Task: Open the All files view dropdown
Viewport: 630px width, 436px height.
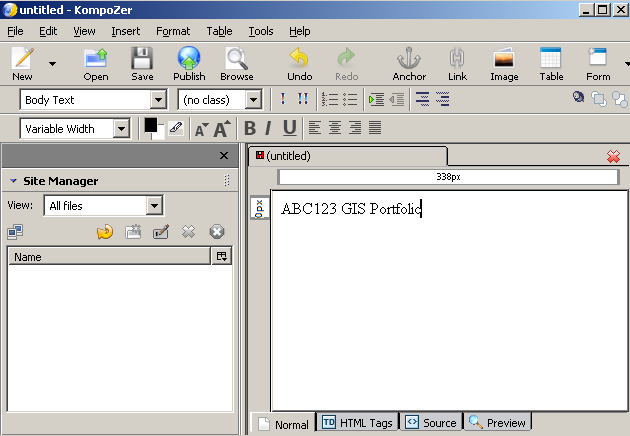Action: click(x=154, y=206)
